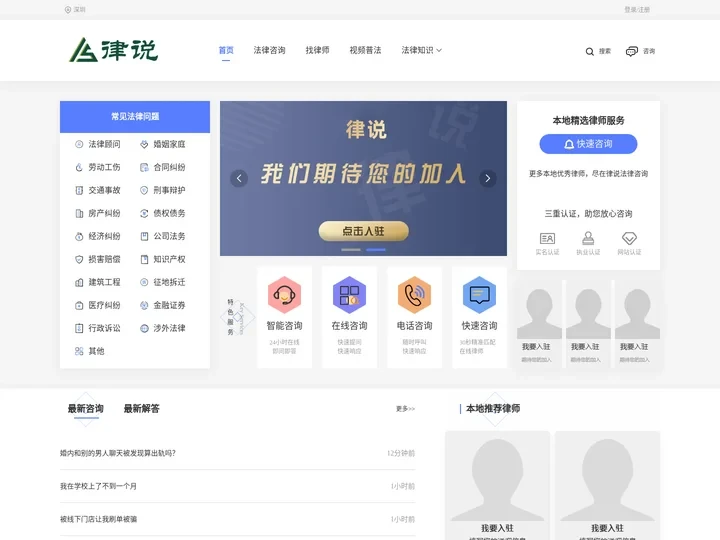Image resolution: width=720 pixels, height=540 pixels.
Task: Select the 行政诉讼 category
Action: coord(98,328)
